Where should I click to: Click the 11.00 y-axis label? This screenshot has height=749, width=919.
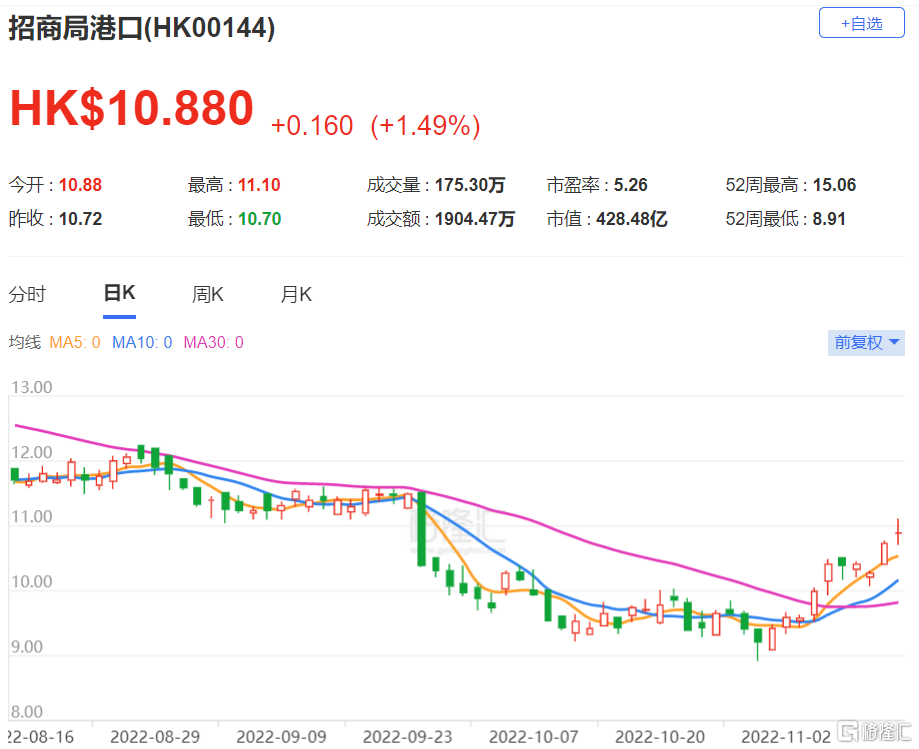point(32,517)
